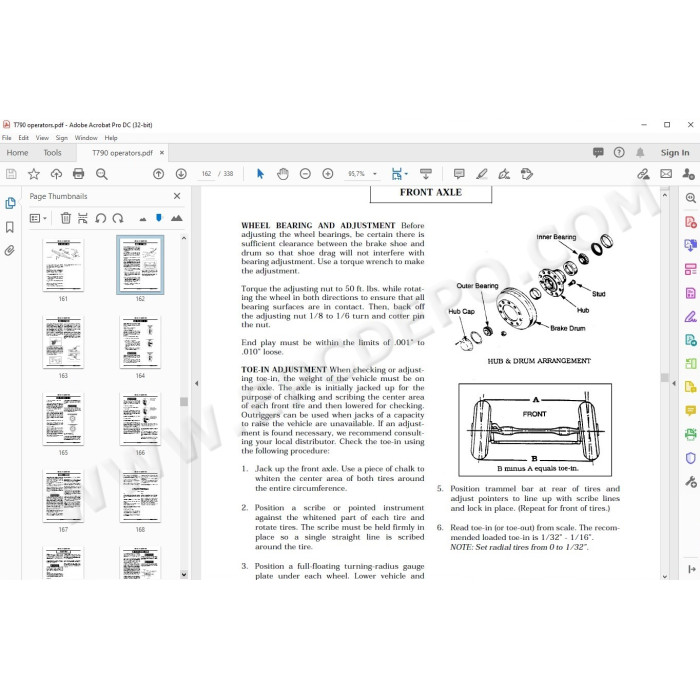The height and width of the screenshot is (700, 700).
Task: Expand the right tools pane at bottom
Action: pos(691,569)
